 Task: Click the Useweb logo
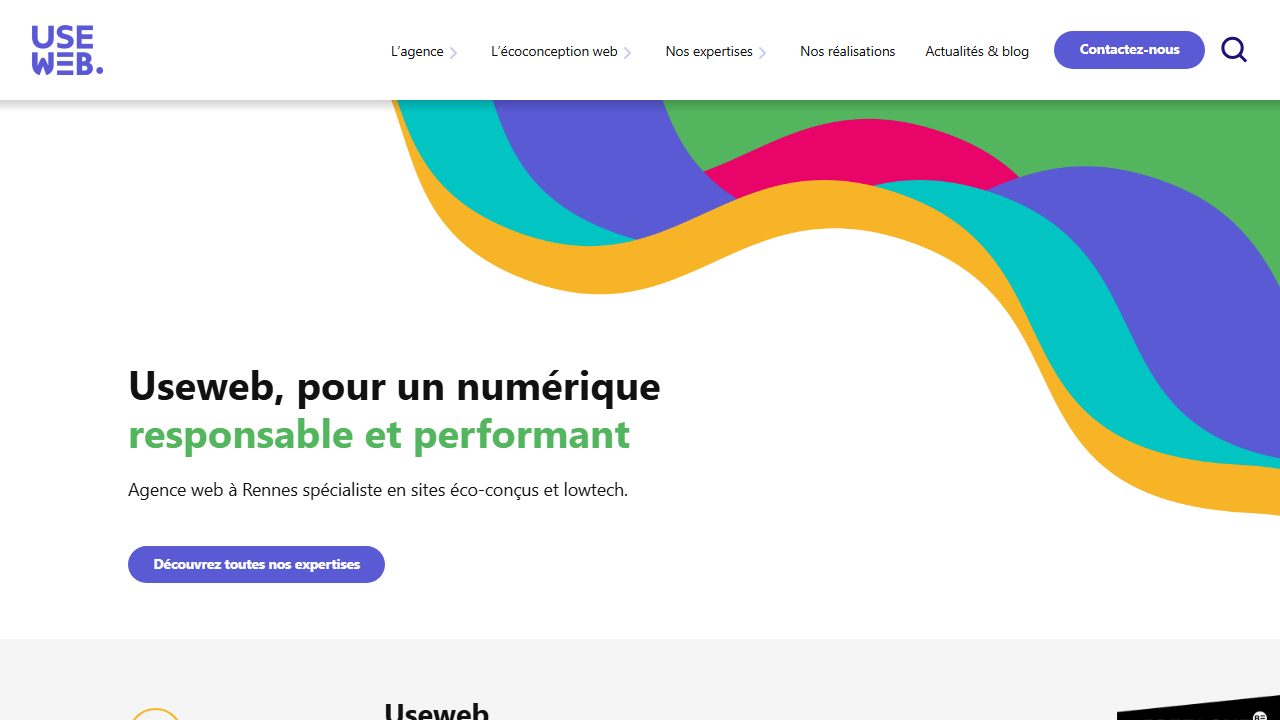coord(67,50)
